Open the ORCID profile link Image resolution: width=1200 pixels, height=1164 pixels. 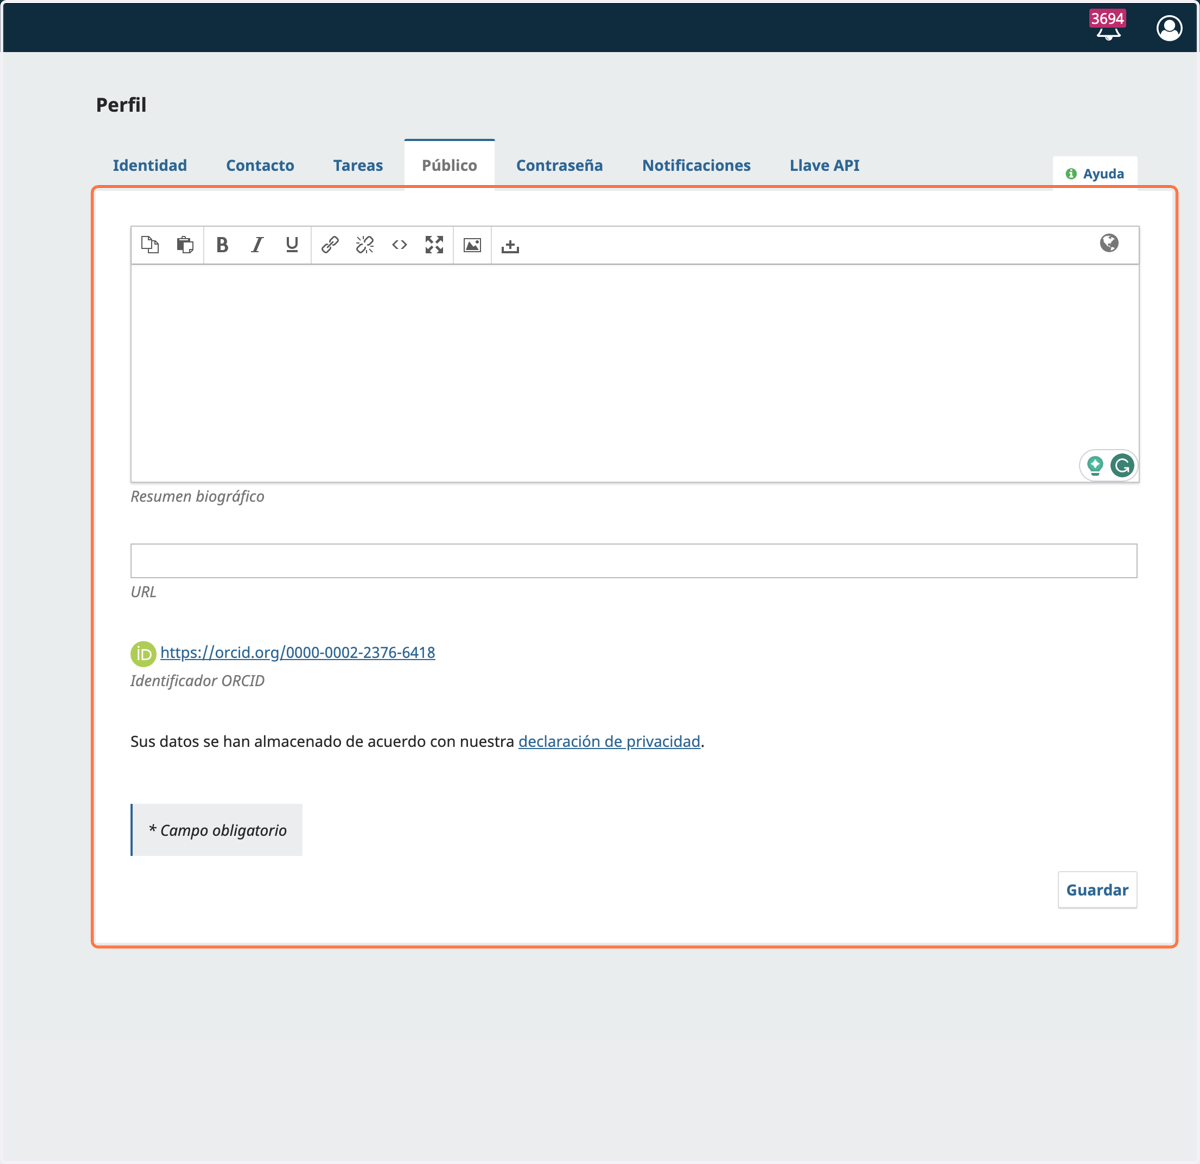(298, 652)
